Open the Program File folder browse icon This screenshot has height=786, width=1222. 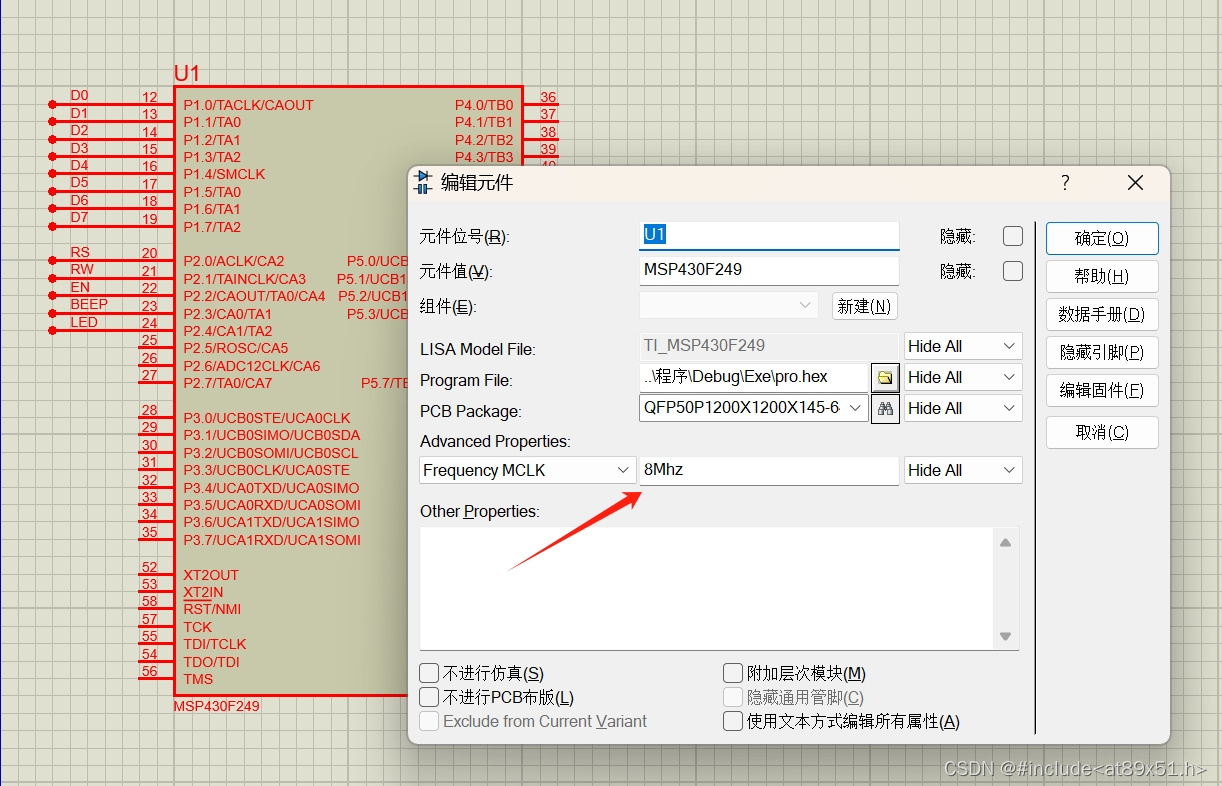(x=884, y=377)
